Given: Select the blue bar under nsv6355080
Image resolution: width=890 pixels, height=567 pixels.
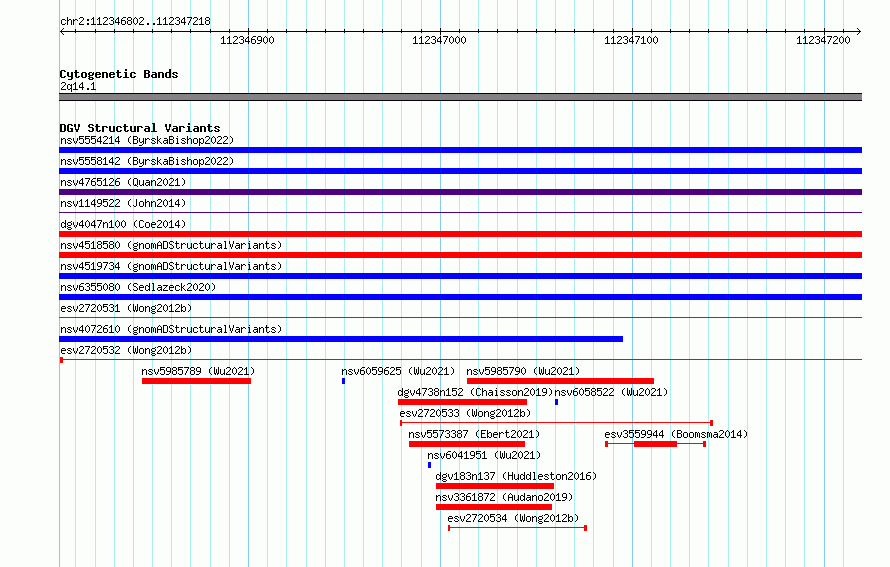Looking at the screenshot, I should (460, 297).
